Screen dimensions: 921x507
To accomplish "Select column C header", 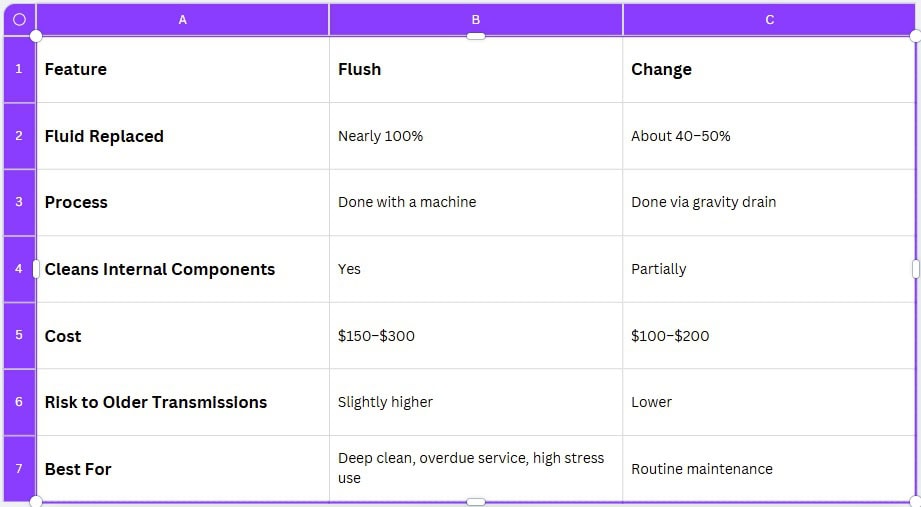I will point(769,19).
